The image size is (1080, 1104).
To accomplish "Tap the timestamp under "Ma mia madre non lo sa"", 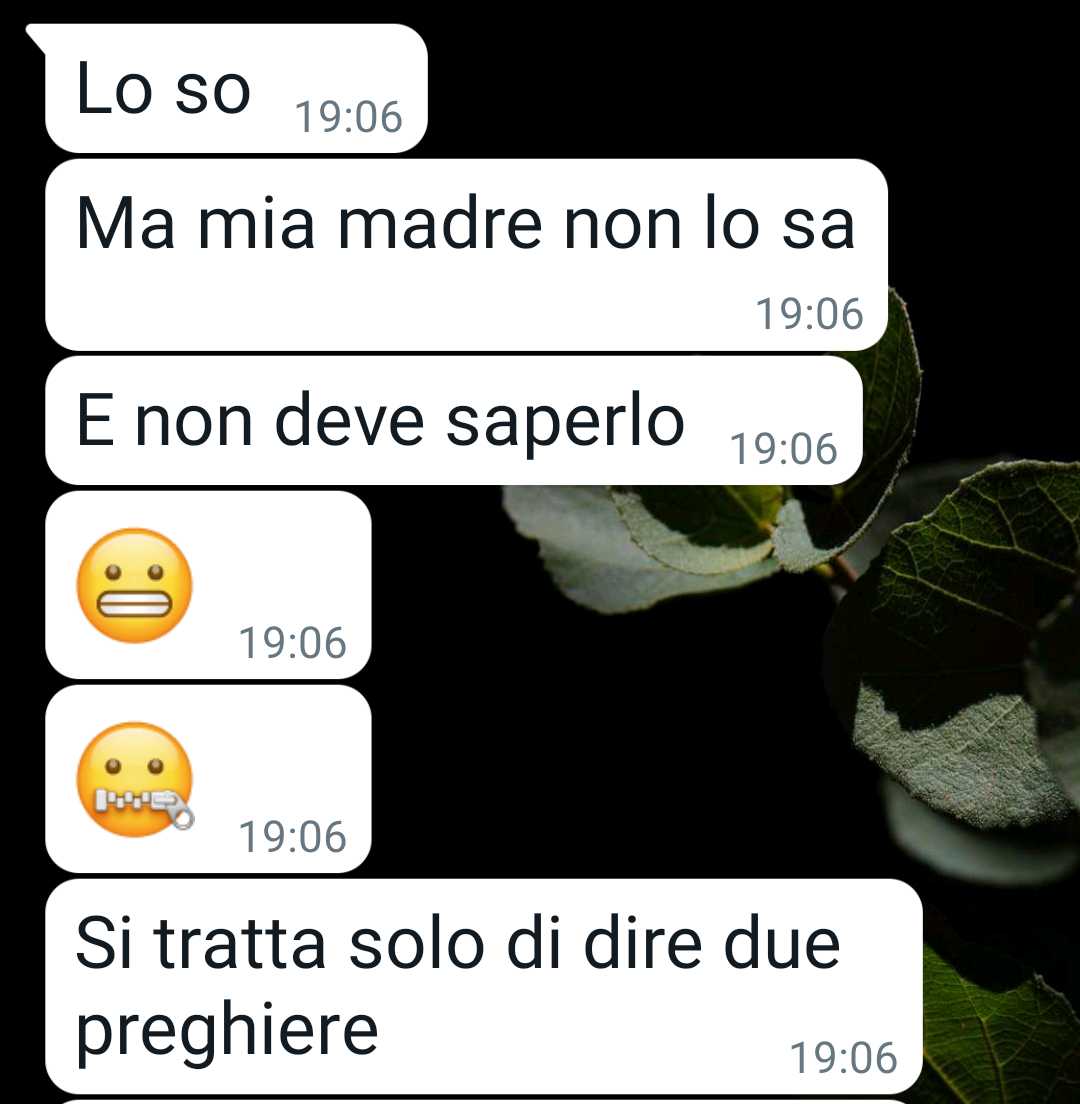I will [x=810, y=314].
